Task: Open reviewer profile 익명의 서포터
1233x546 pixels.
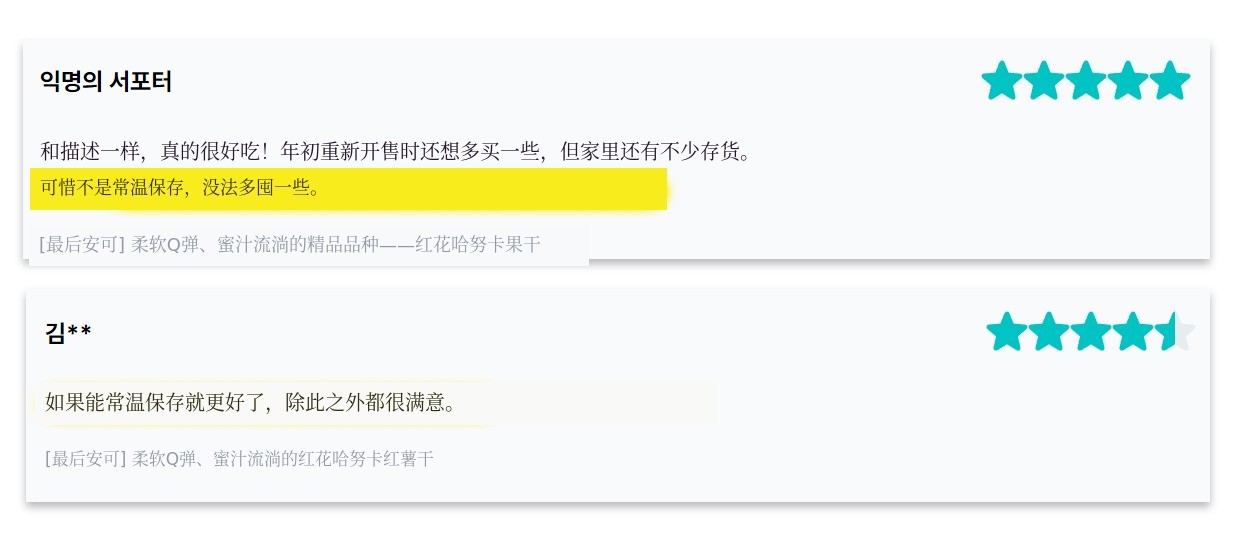Action: pyautogui.click(x=106, y=82)
